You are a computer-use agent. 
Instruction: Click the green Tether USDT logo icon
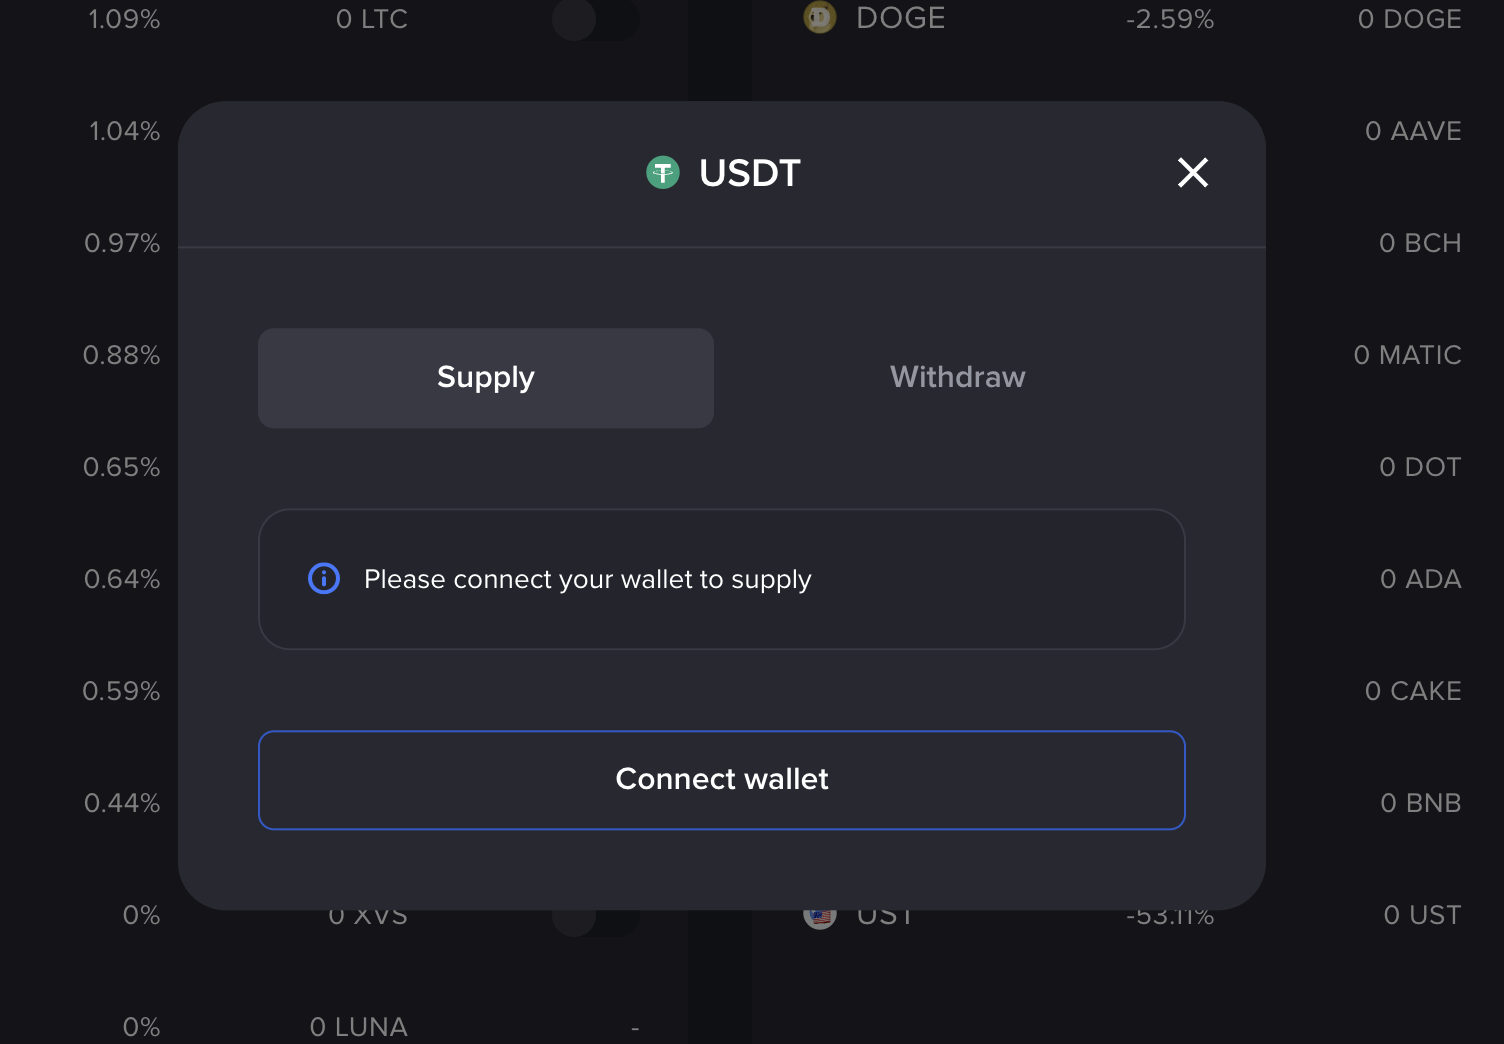(x=663, y=173)
